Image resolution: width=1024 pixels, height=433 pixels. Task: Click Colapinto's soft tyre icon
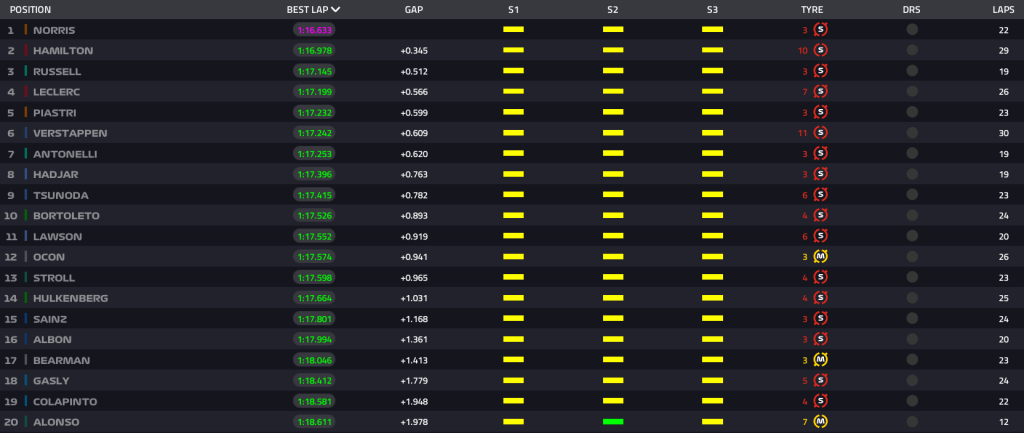pyautogui.click(x=821, y=401)
